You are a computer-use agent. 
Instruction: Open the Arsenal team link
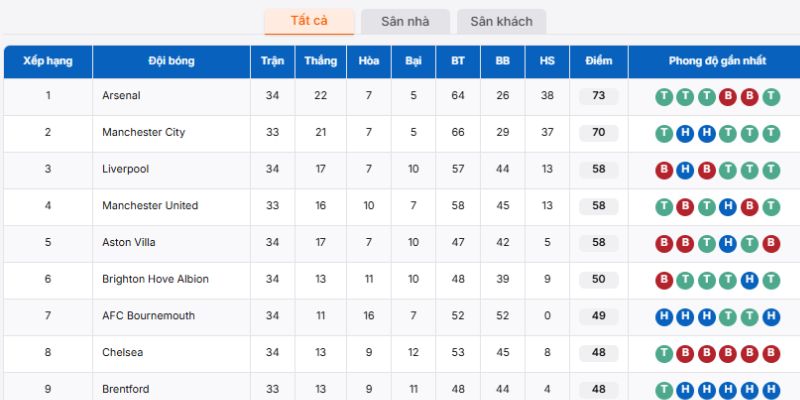click(x=121, y=95)
